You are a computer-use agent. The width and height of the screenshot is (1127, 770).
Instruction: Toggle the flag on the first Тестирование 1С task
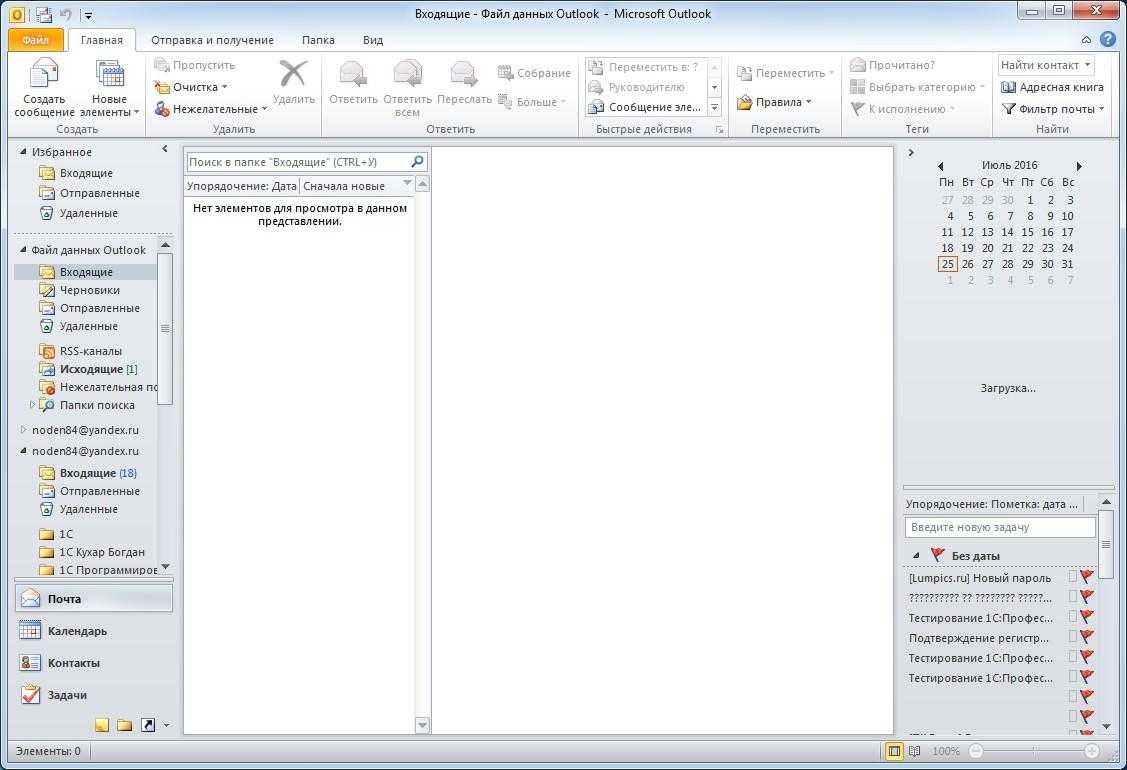(x=1087, y=617)
